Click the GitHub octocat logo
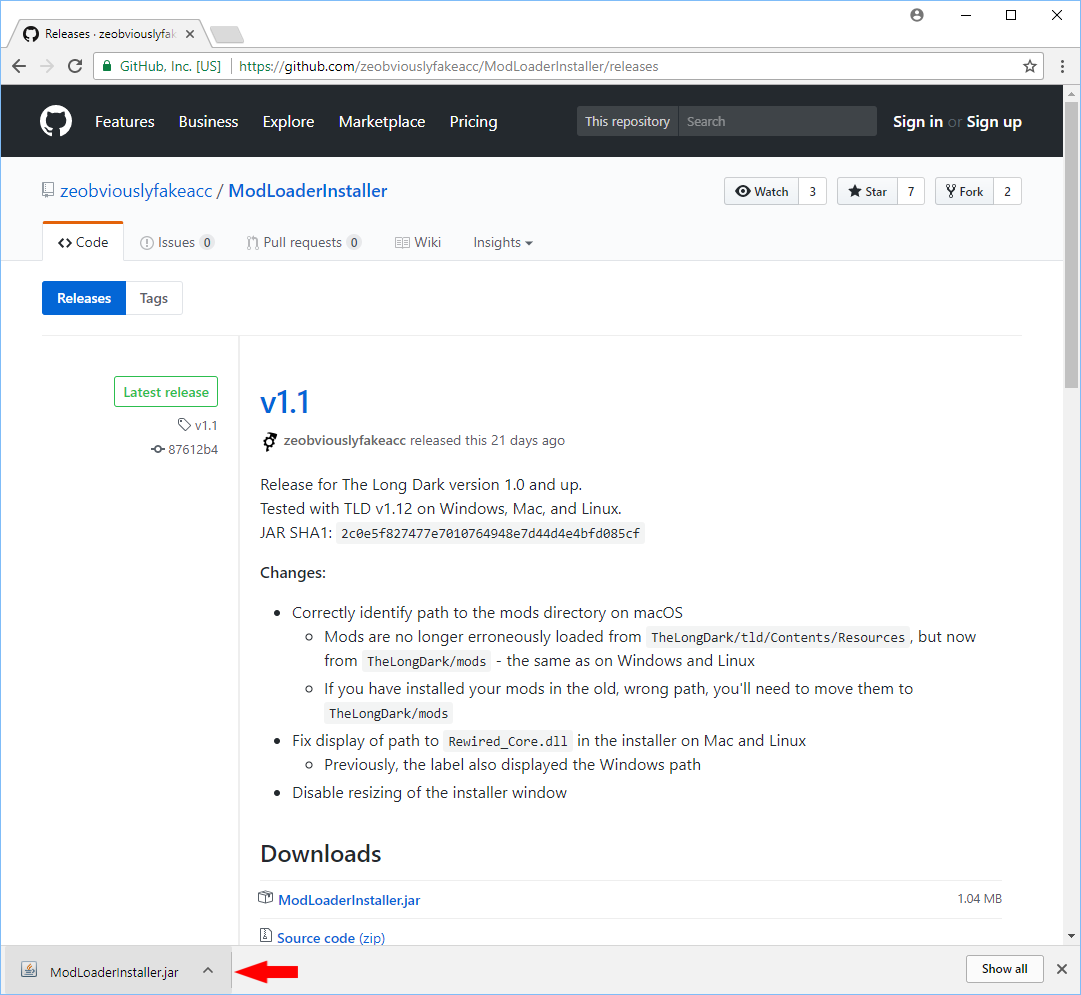 56,121
